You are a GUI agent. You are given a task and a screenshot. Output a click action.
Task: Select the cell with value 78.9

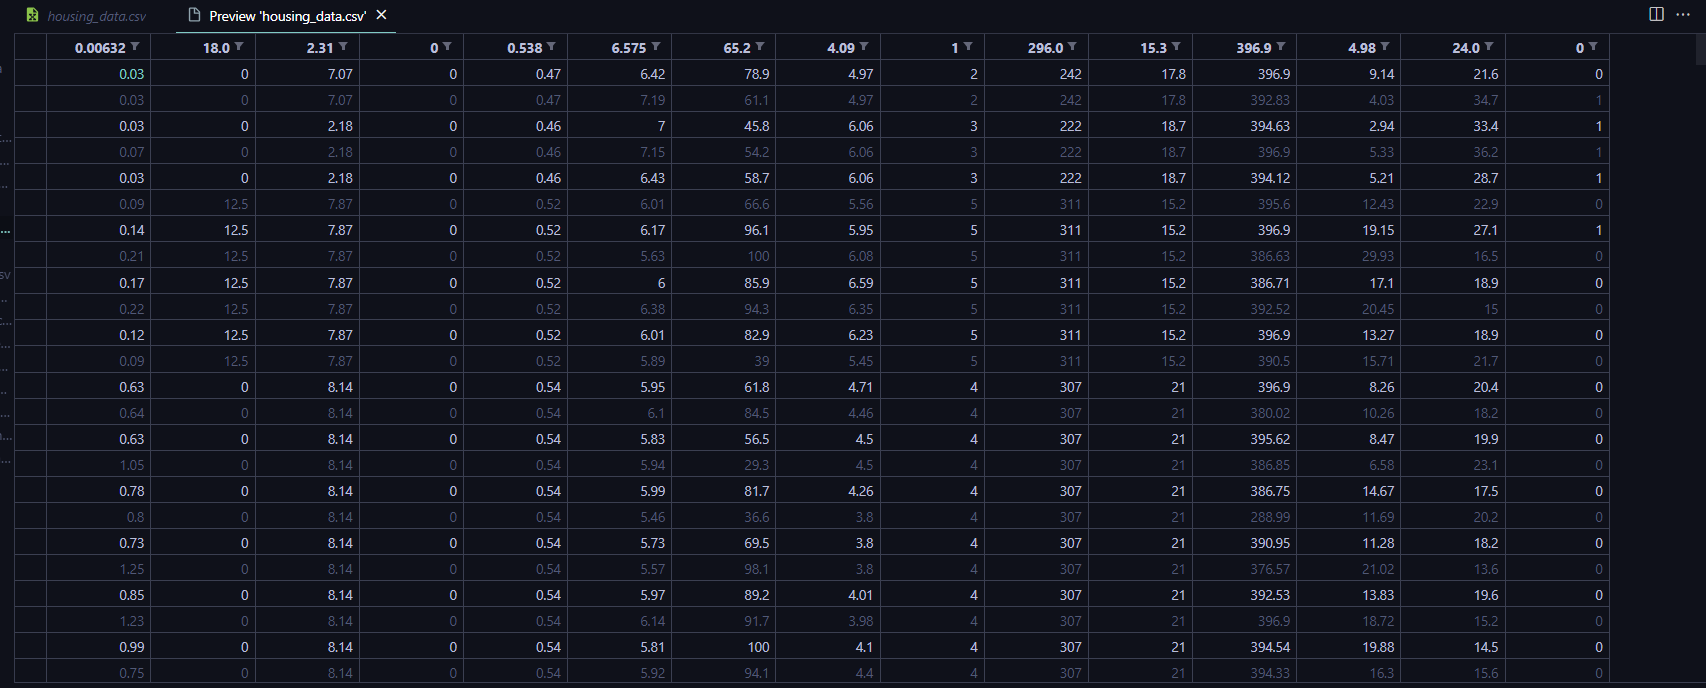723,74
